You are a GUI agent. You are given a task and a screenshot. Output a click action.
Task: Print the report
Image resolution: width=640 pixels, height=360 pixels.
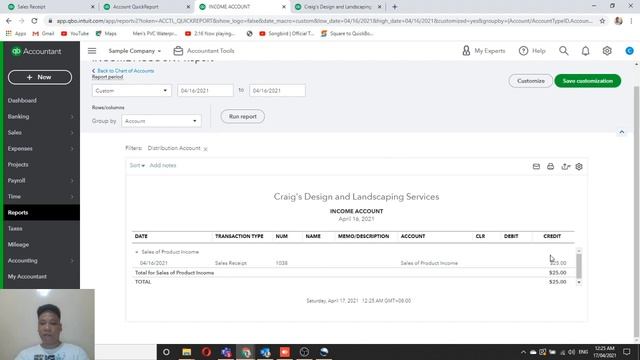[551, 167]
